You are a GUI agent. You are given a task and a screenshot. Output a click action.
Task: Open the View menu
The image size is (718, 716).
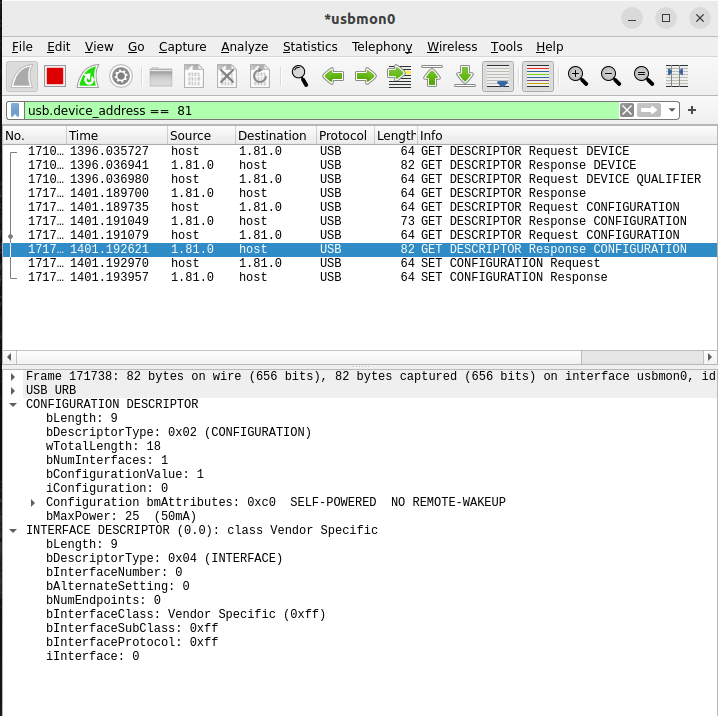(98, 47)
